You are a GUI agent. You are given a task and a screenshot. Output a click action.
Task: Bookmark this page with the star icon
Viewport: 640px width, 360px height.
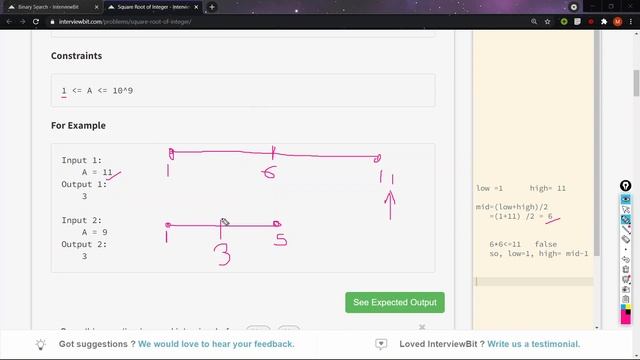(x=547, y=22)
